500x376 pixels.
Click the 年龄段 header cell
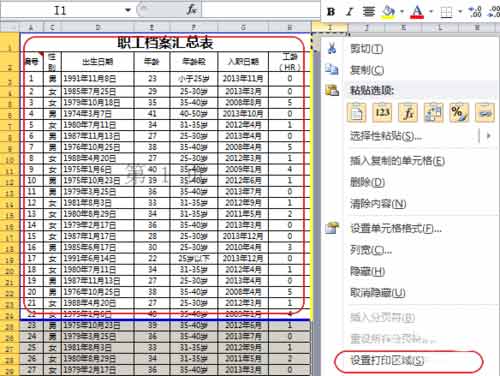[x=194, y=62]
